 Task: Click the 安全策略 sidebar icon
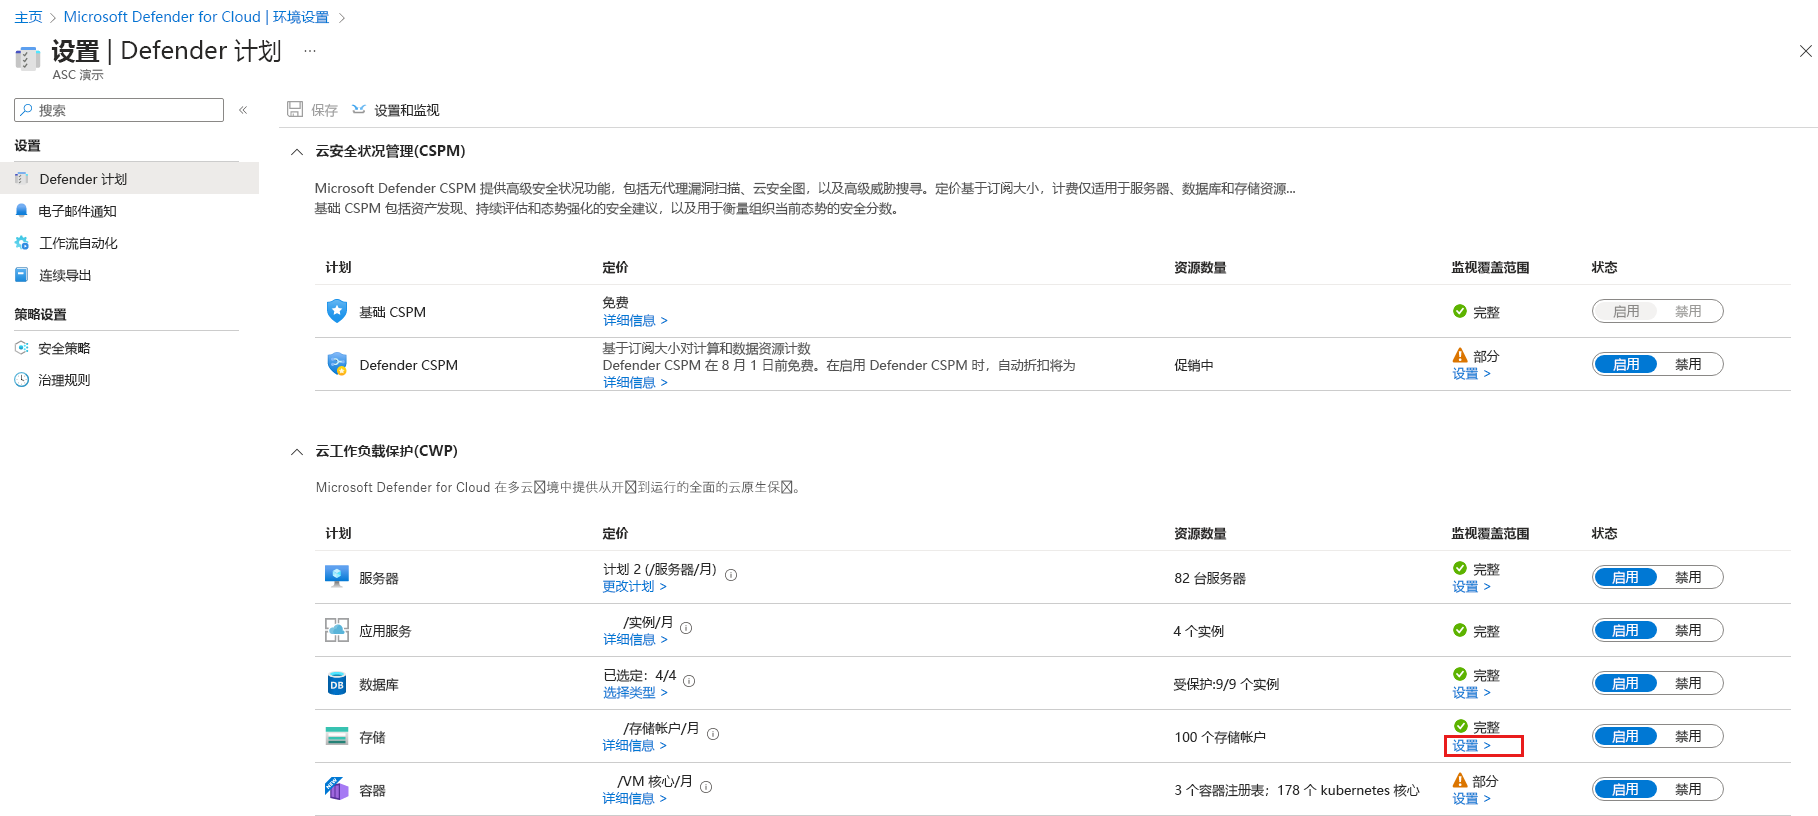[22, 347]
